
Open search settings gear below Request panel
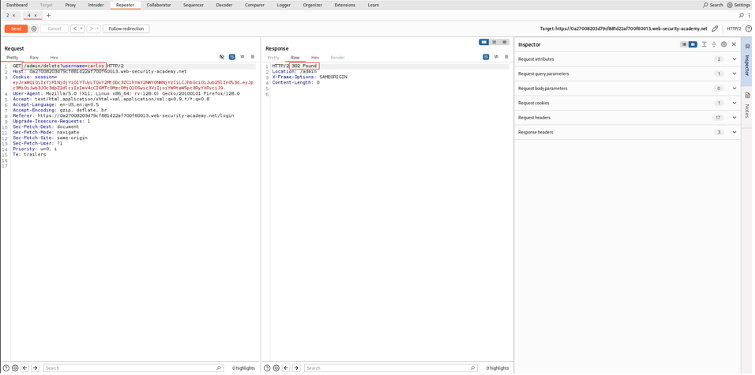click(x=15, y=368)
